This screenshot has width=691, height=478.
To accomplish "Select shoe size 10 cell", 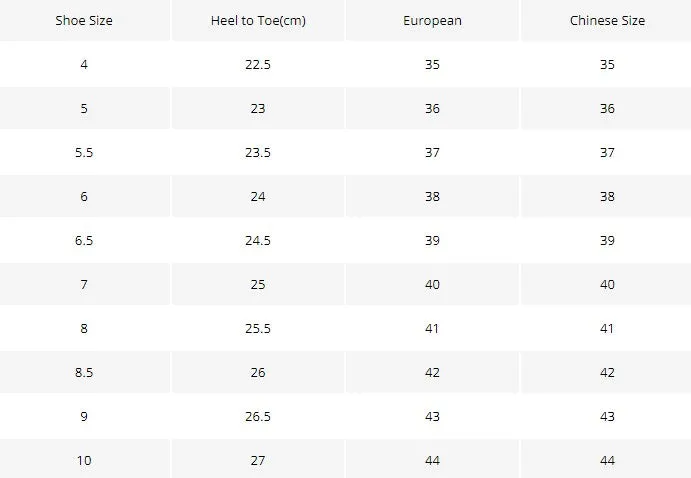I will point(84,459).
